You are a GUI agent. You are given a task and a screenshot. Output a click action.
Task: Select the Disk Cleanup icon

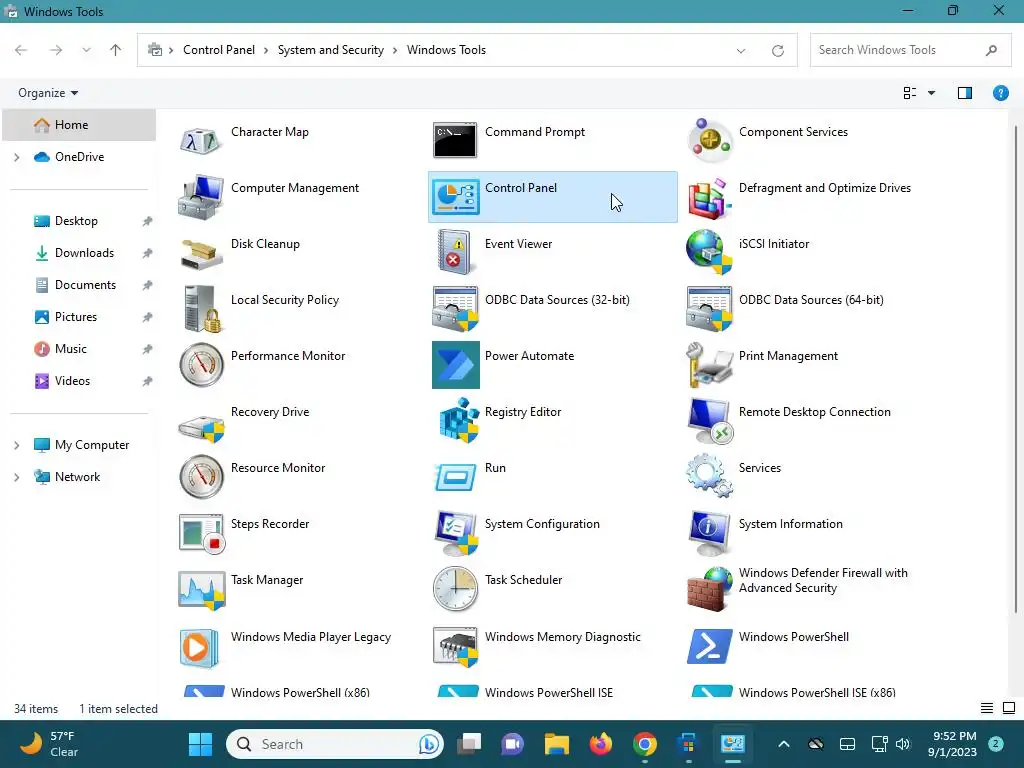point(200,253)
